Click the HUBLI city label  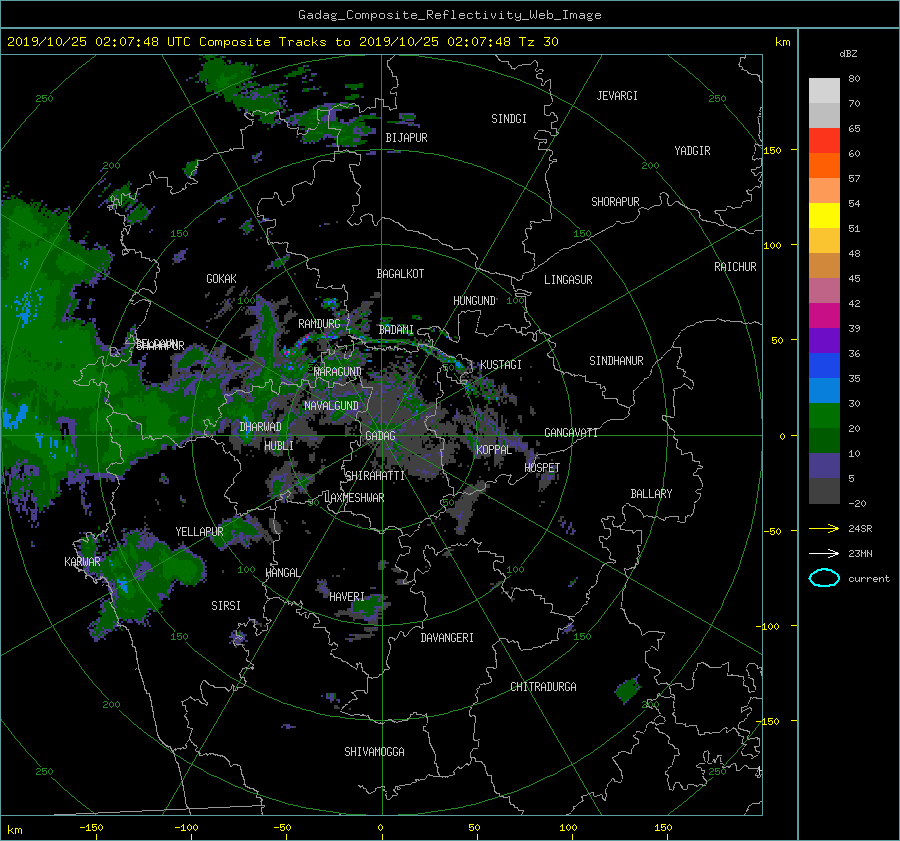279,446
